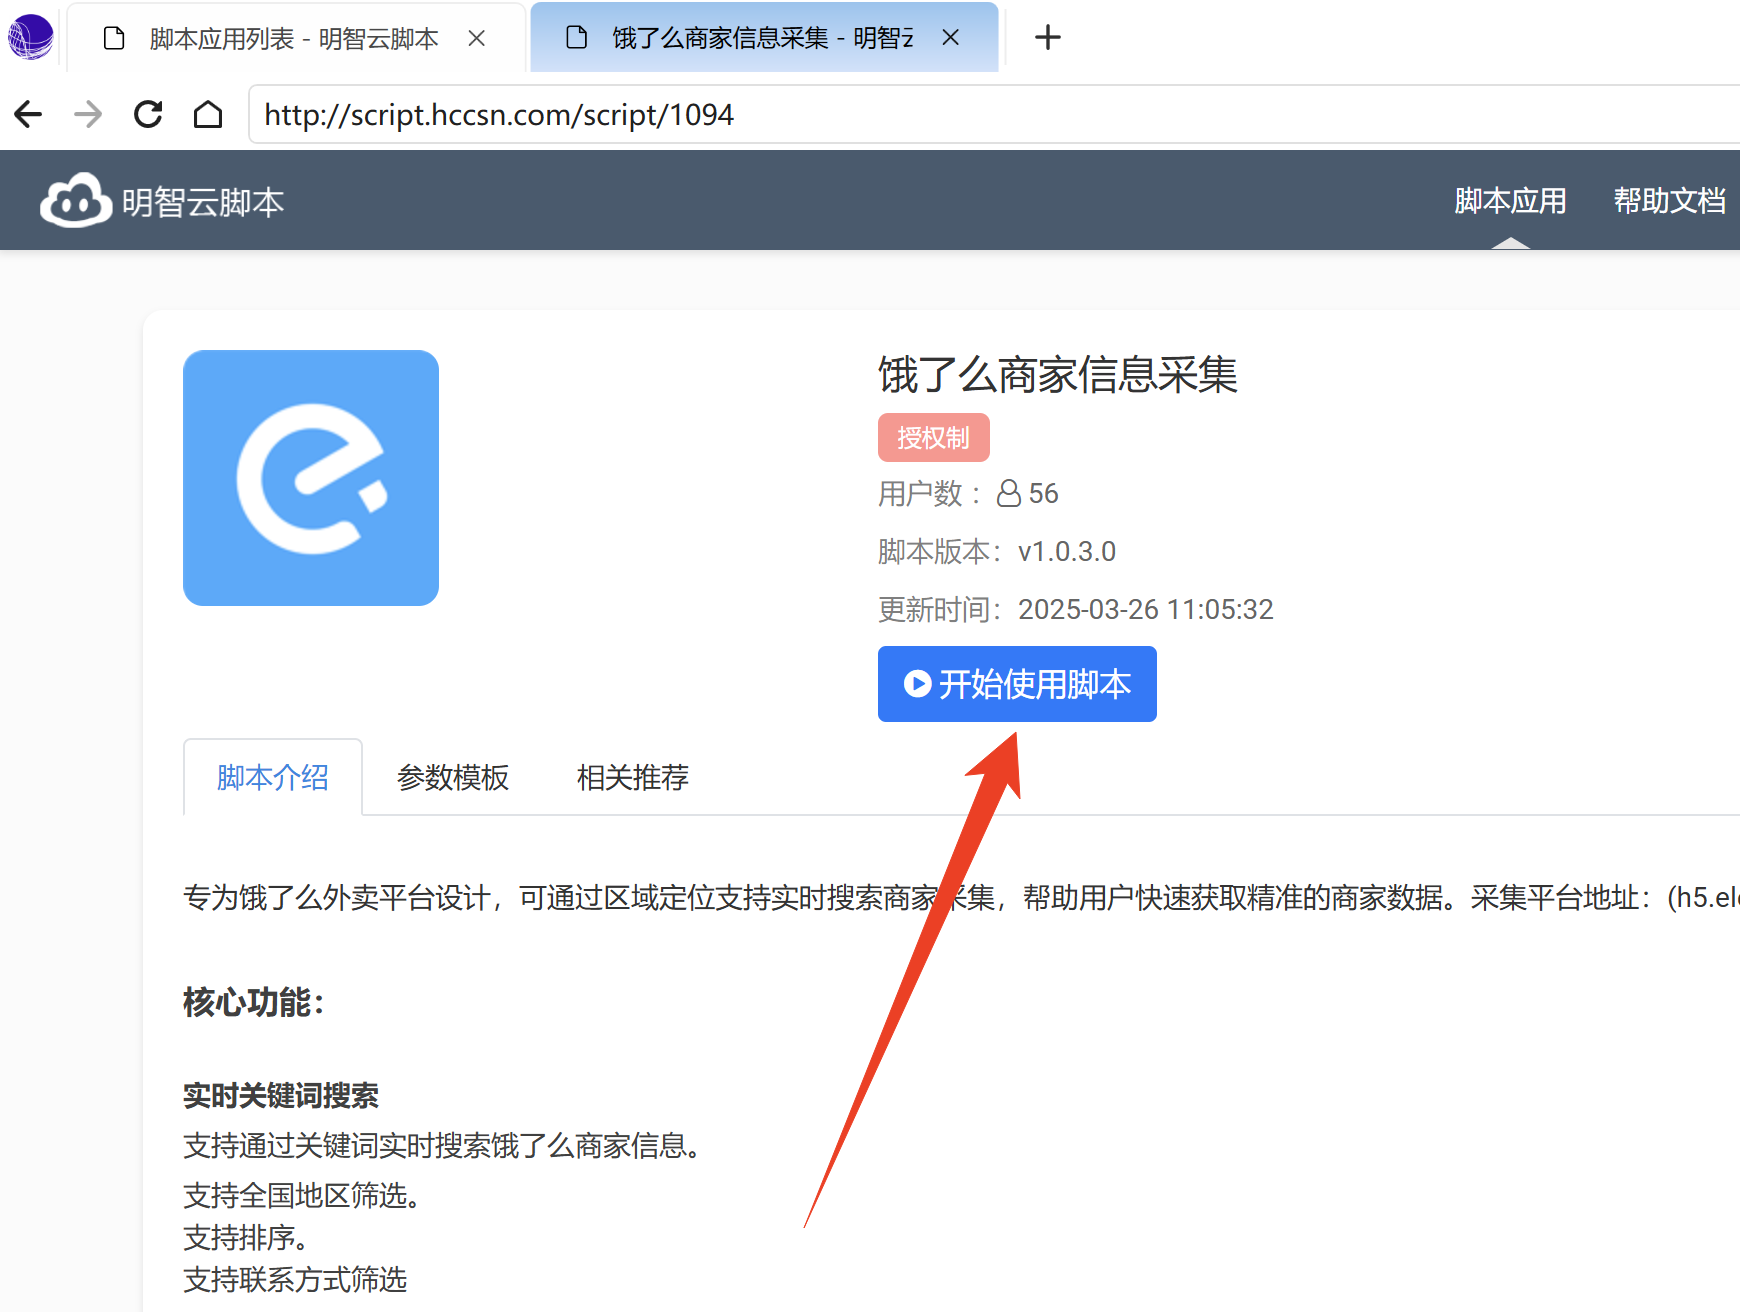The height and width of the screenshot is (1312, 1740).
Task: Close the 饿了么商家信息采集 tab
Action: [950, 38]
